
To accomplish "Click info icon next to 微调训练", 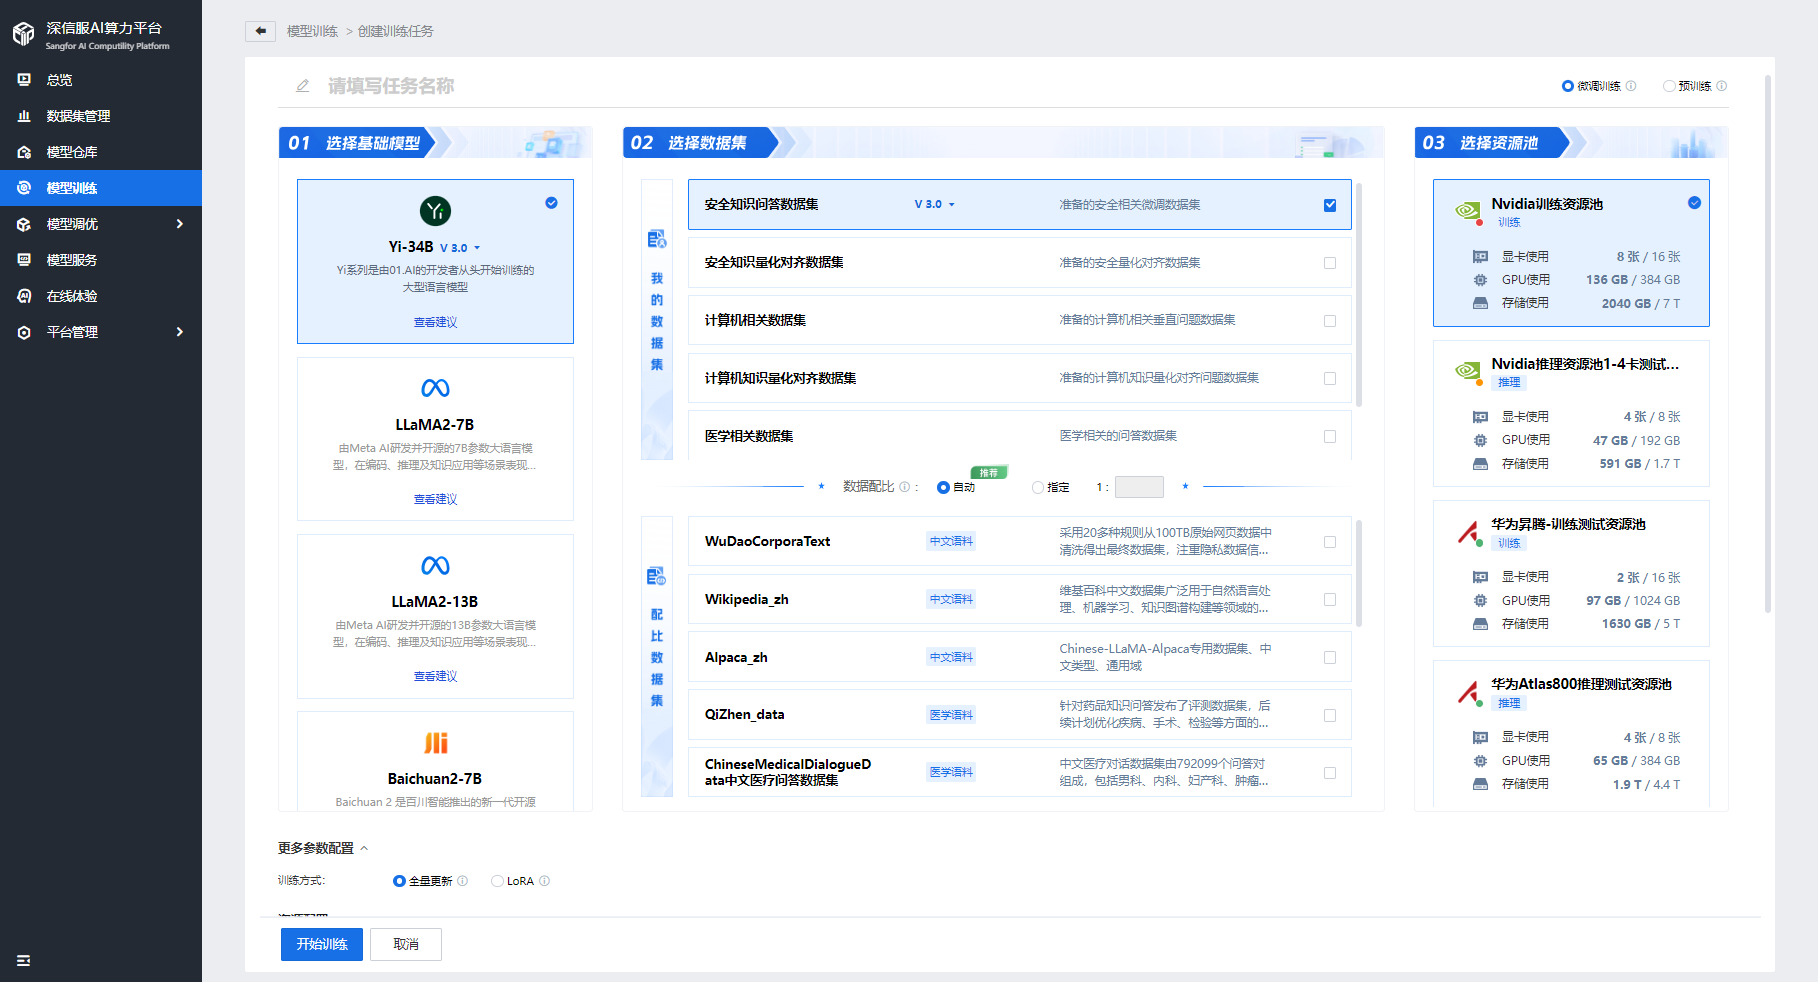I will [x=1631, y=86].
